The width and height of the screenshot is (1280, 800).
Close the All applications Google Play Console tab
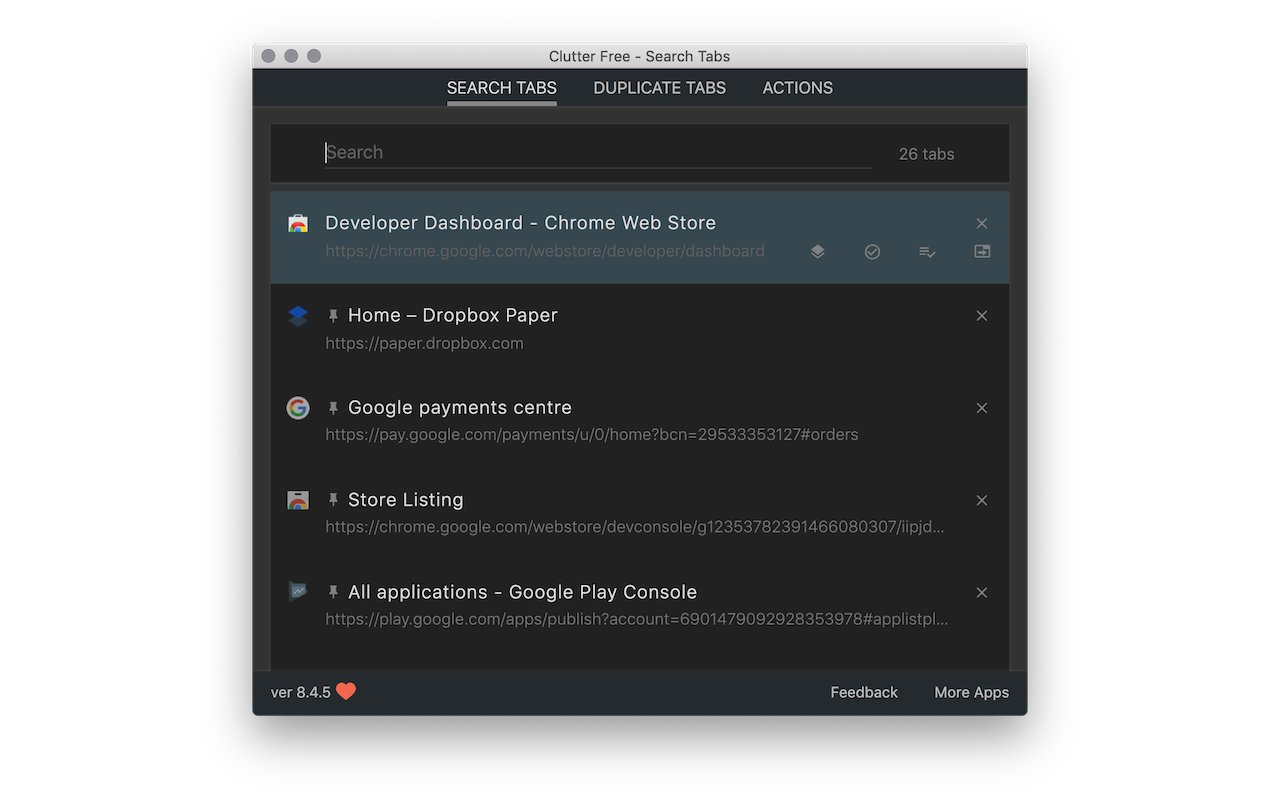point(981,592)
